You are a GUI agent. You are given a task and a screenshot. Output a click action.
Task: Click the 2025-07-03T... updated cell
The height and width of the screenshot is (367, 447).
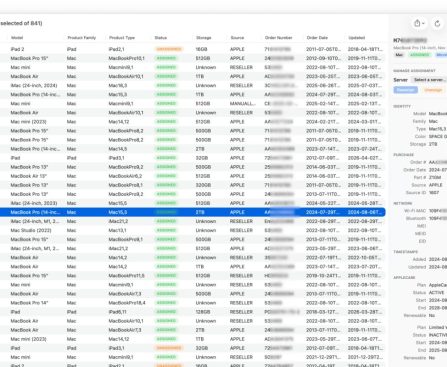(365, 86)
